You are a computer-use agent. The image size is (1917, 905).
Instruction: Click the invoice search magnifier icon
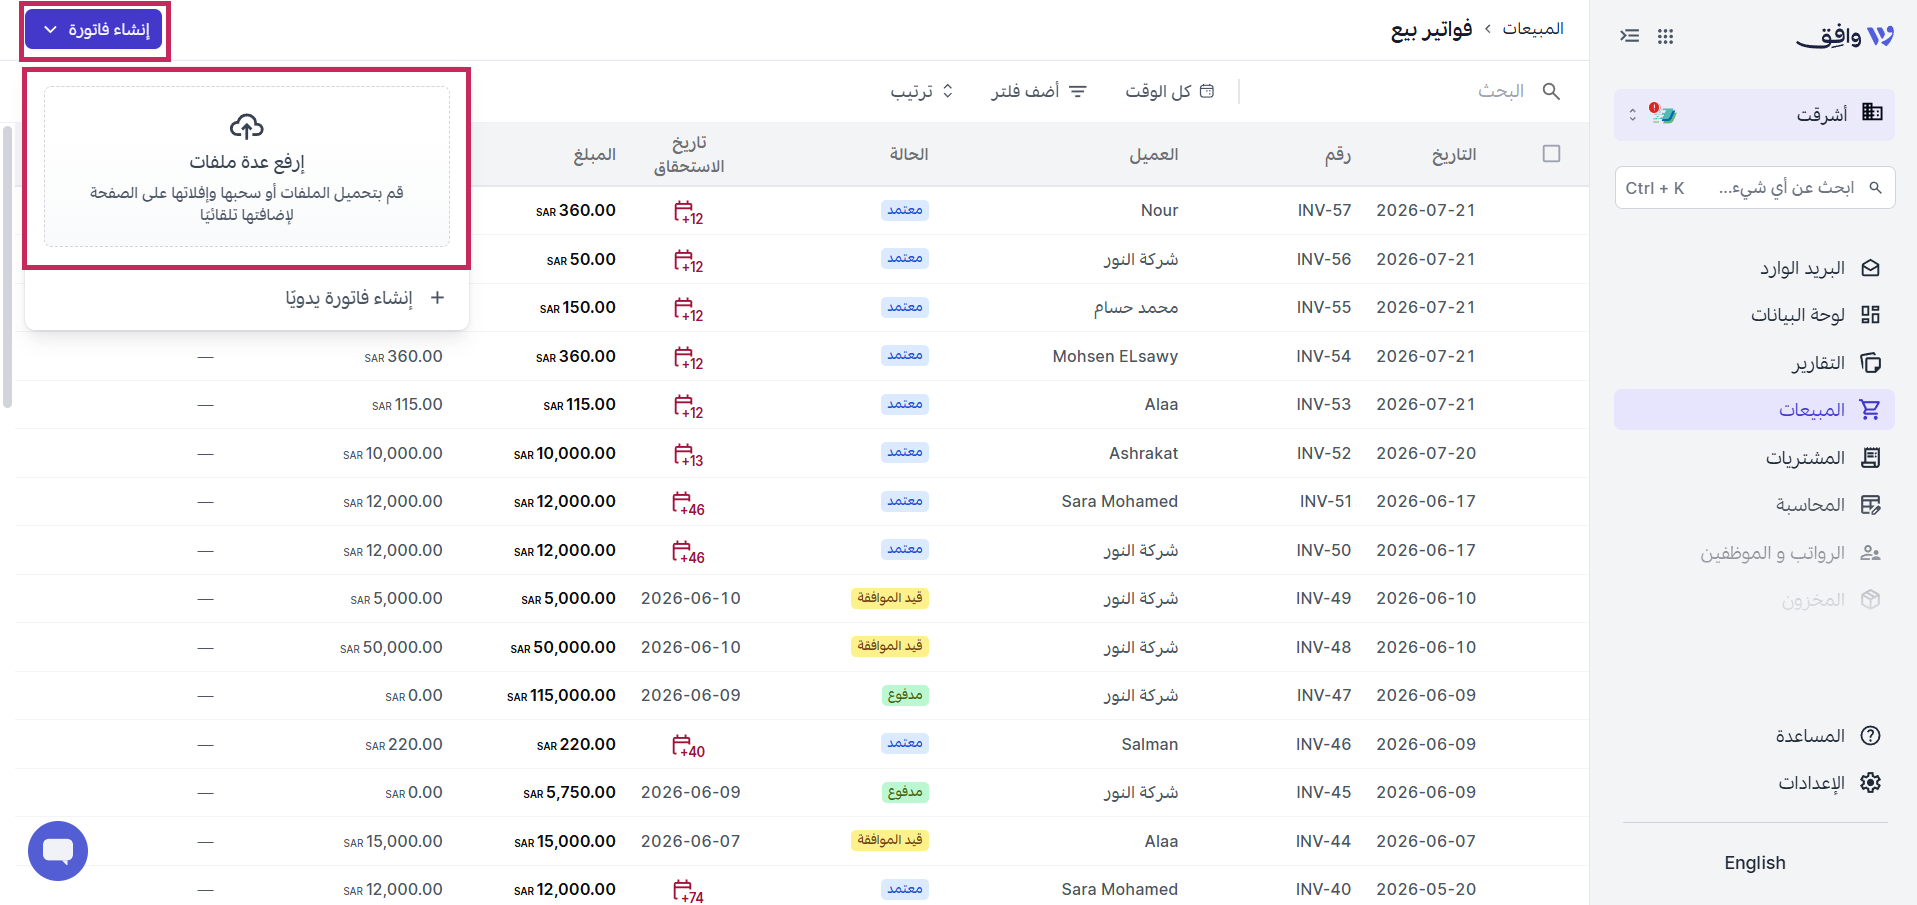click(1551, 91)
